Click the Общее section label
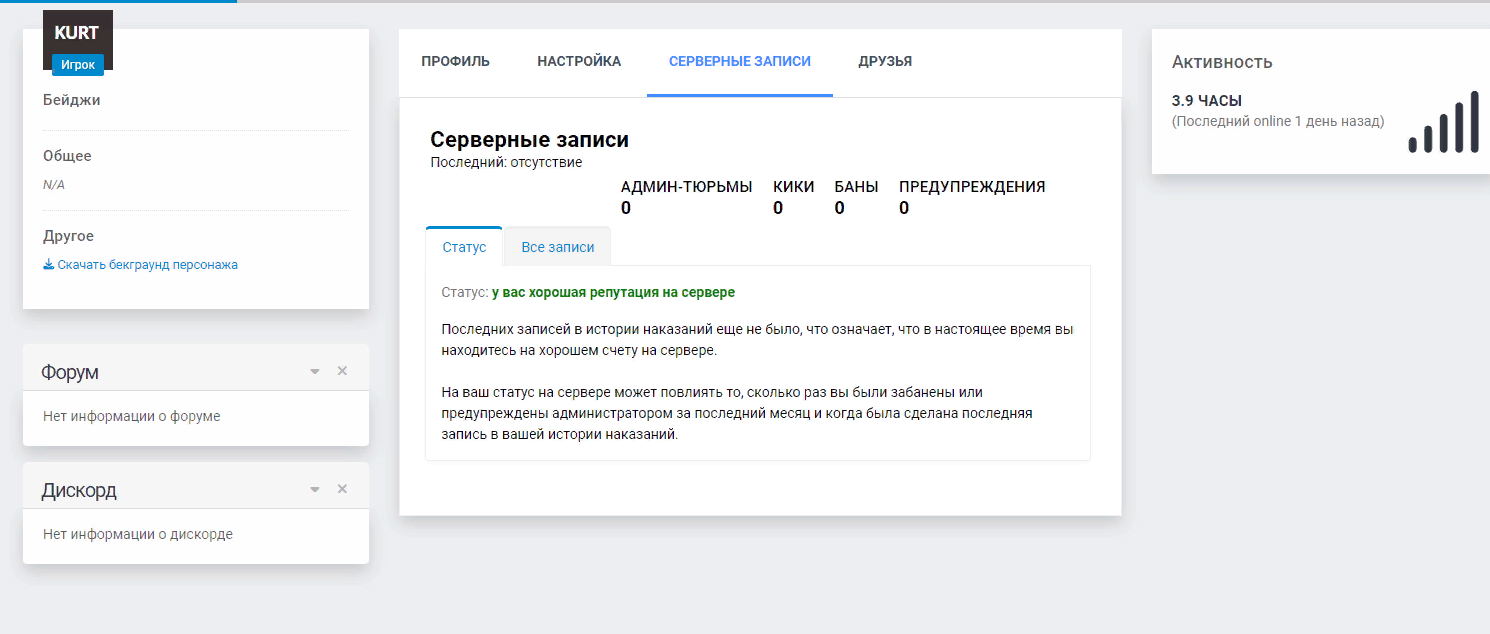 point(67,156)
